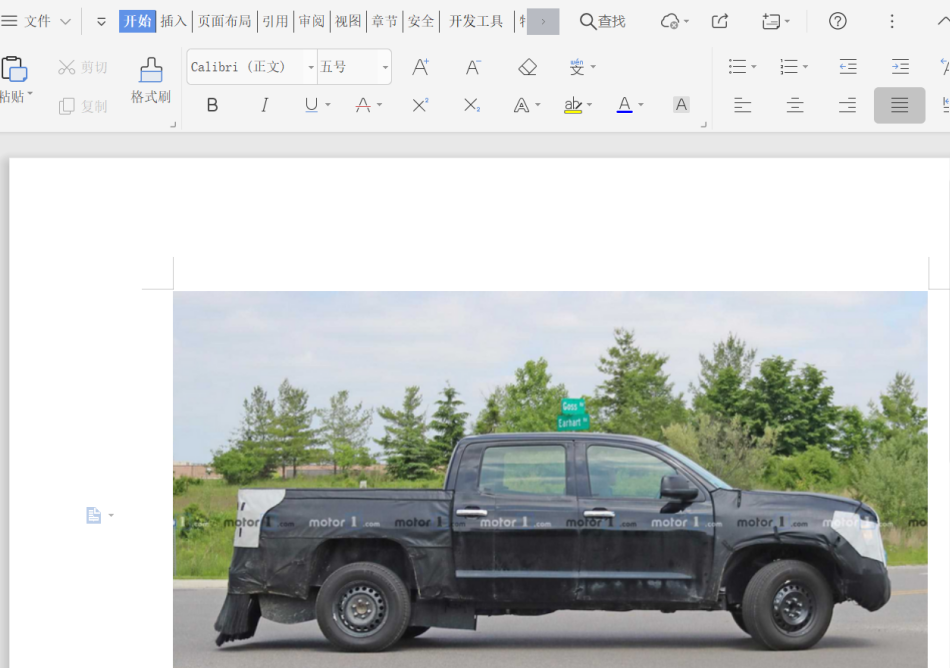Toggle bold formatting
Screen dimensions: 950x668
pos(212,105)
